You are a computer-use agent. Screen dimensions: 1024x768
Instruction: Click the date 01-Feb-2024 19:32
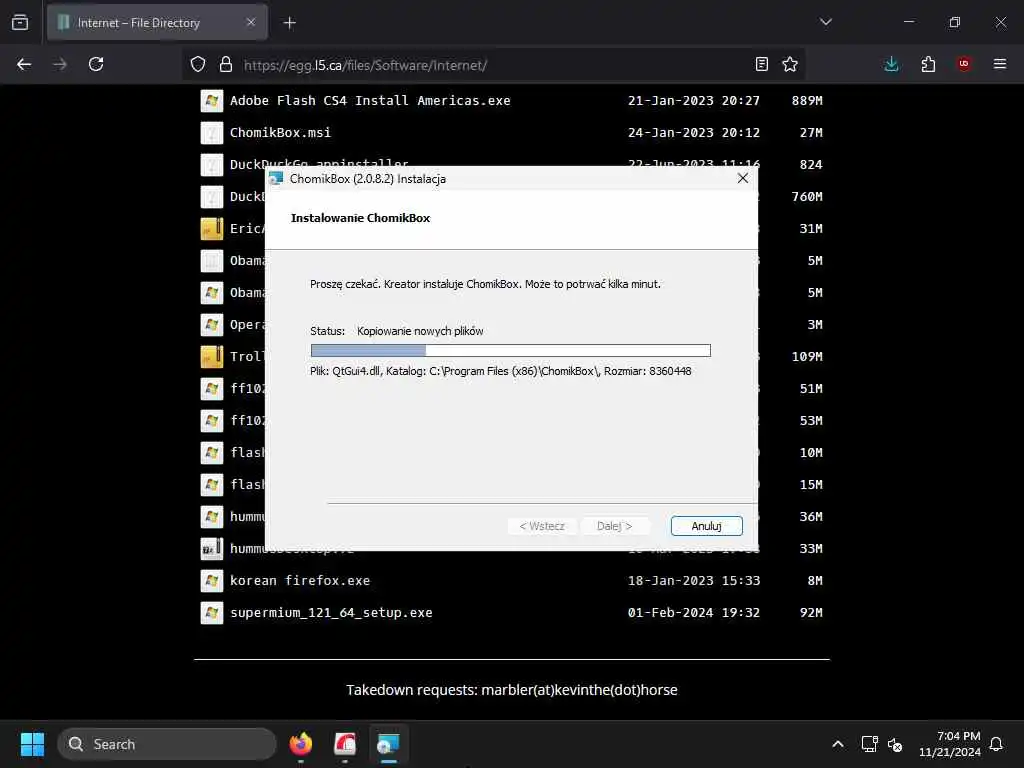[694, 613]
